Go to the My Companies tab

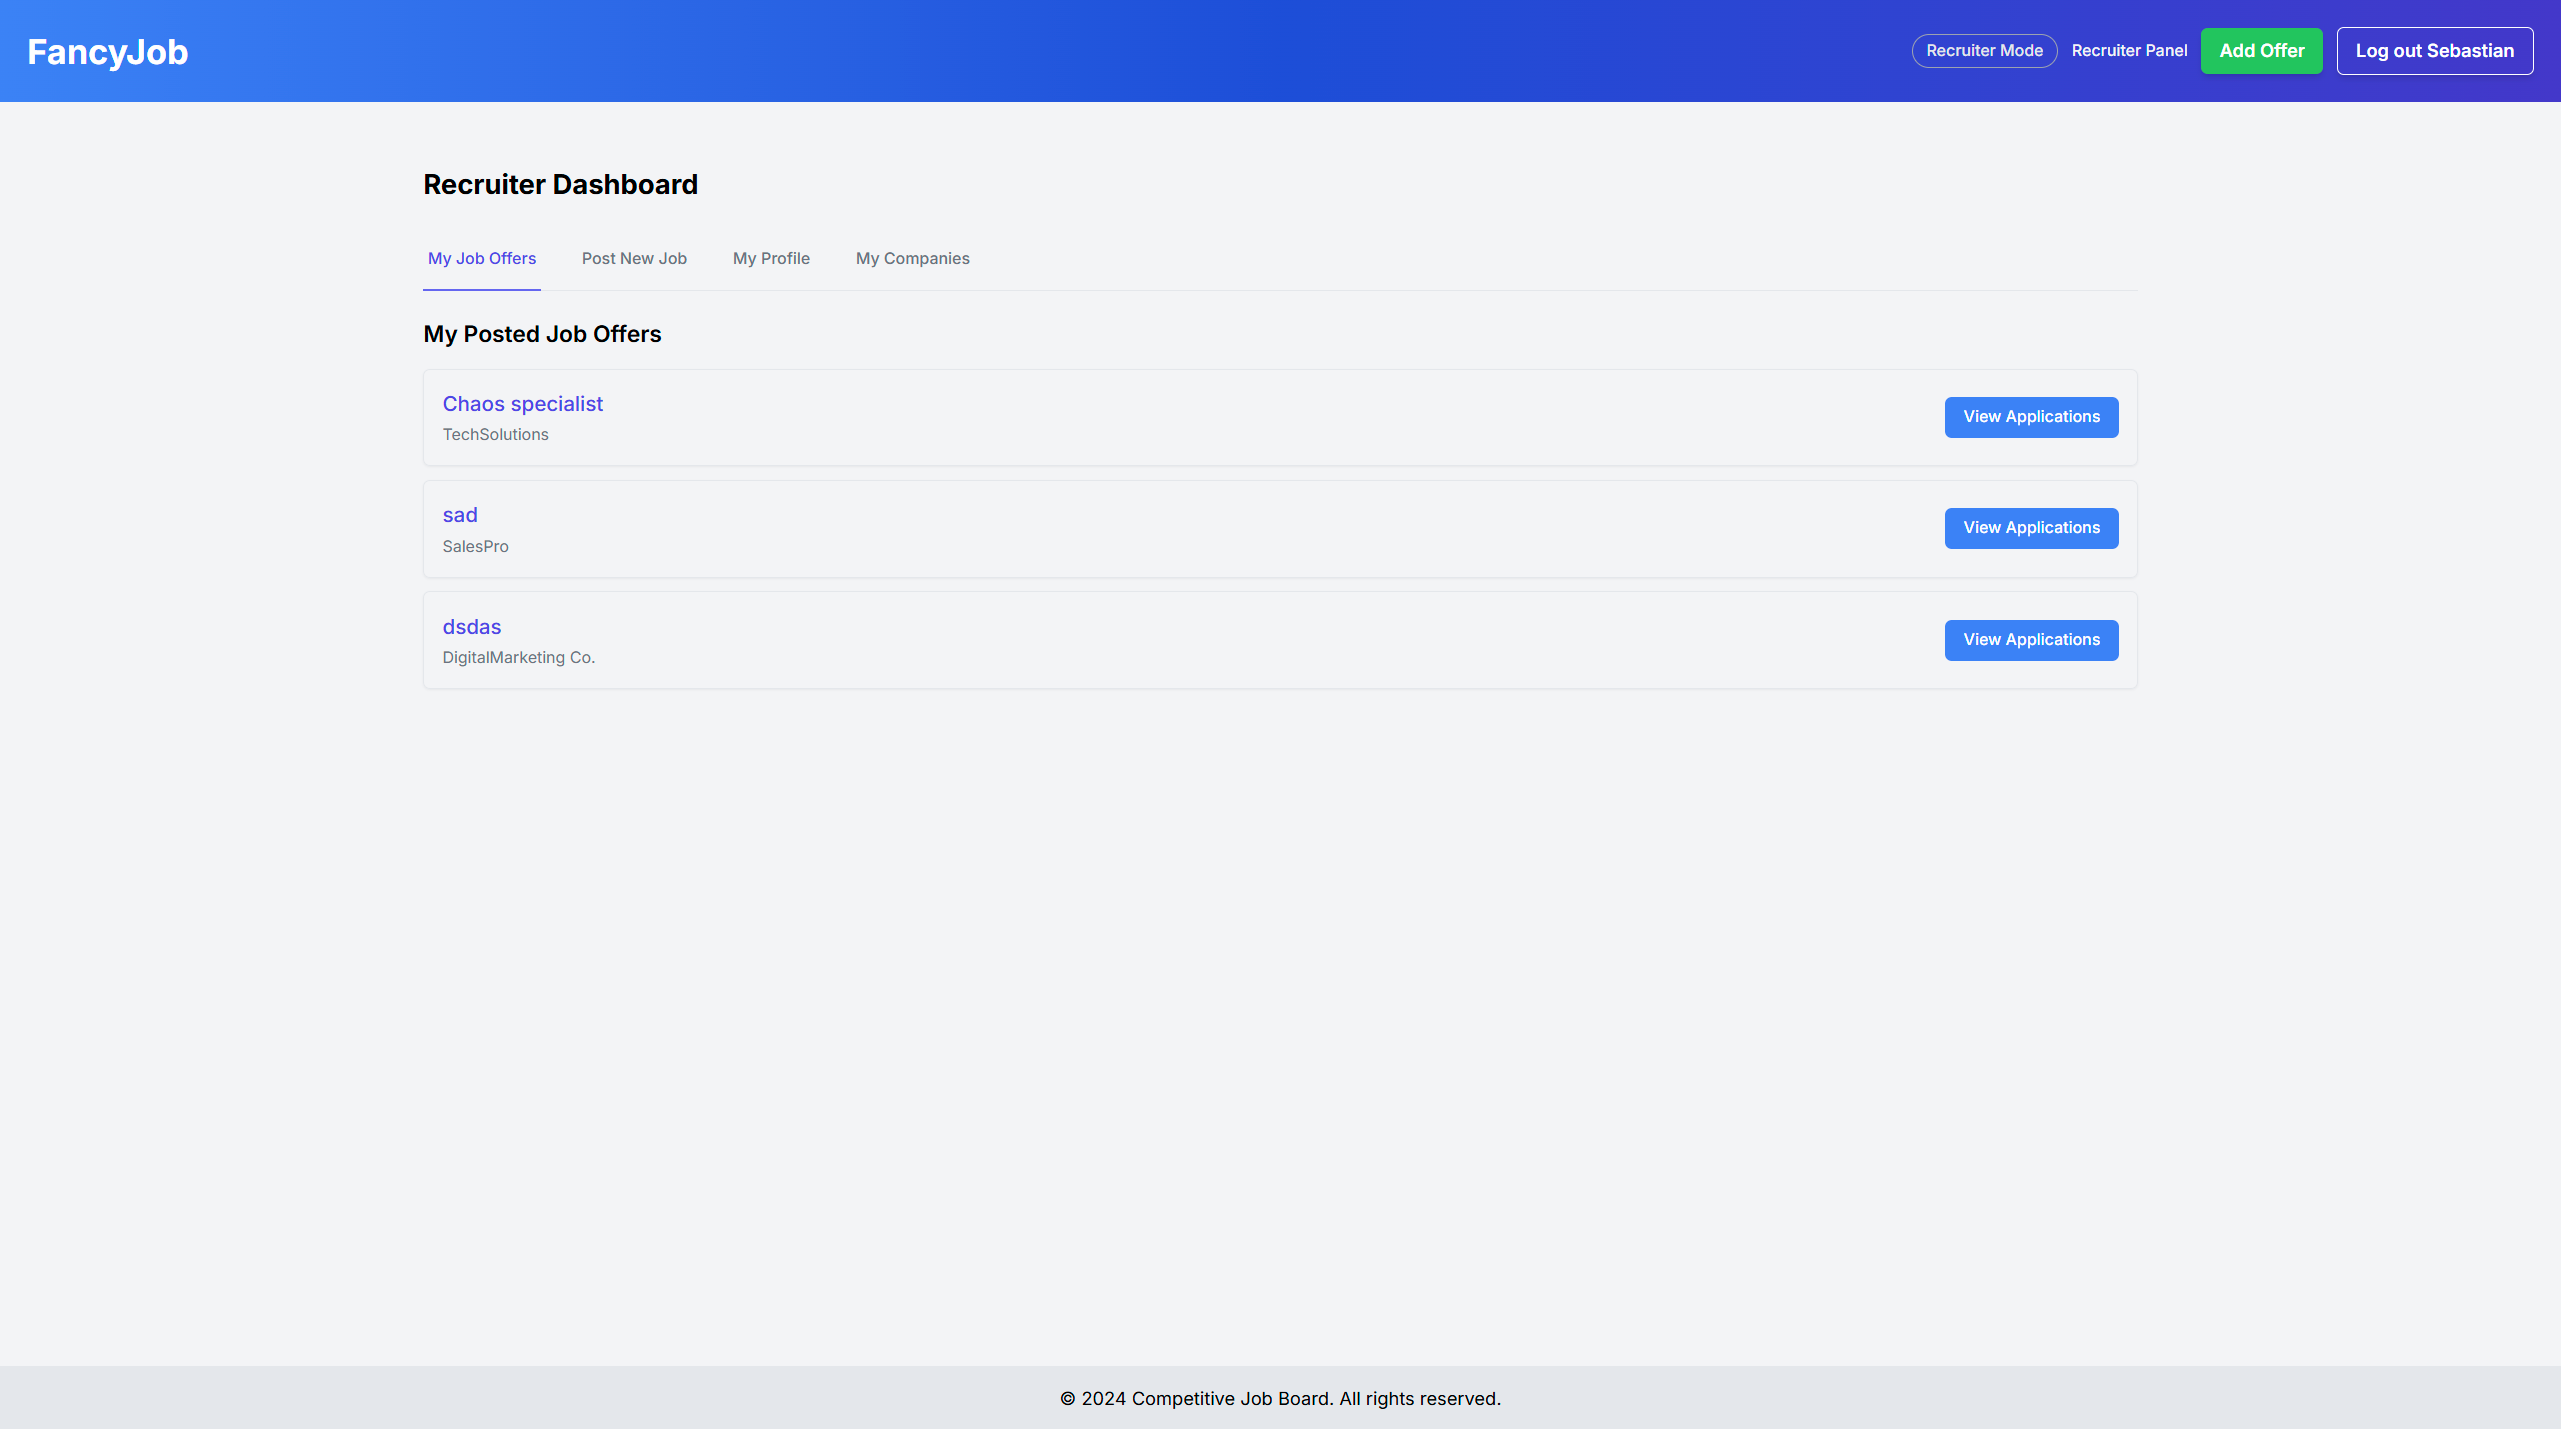[912, 259]
